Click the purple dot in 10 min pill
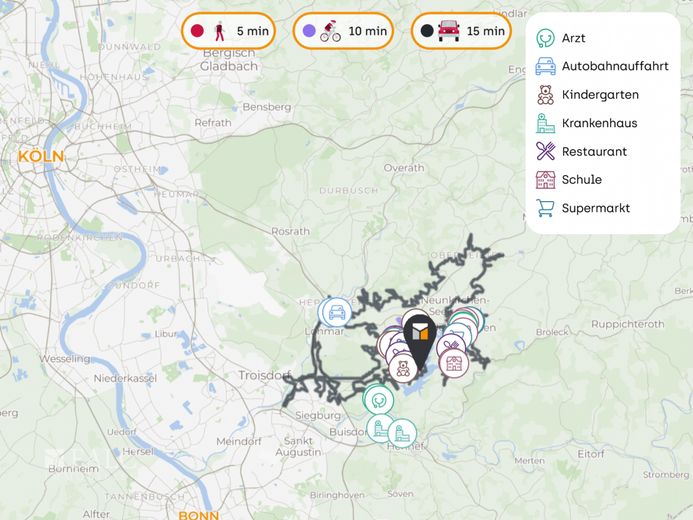The width and height of the screenshot is (693, 520). 309,31
